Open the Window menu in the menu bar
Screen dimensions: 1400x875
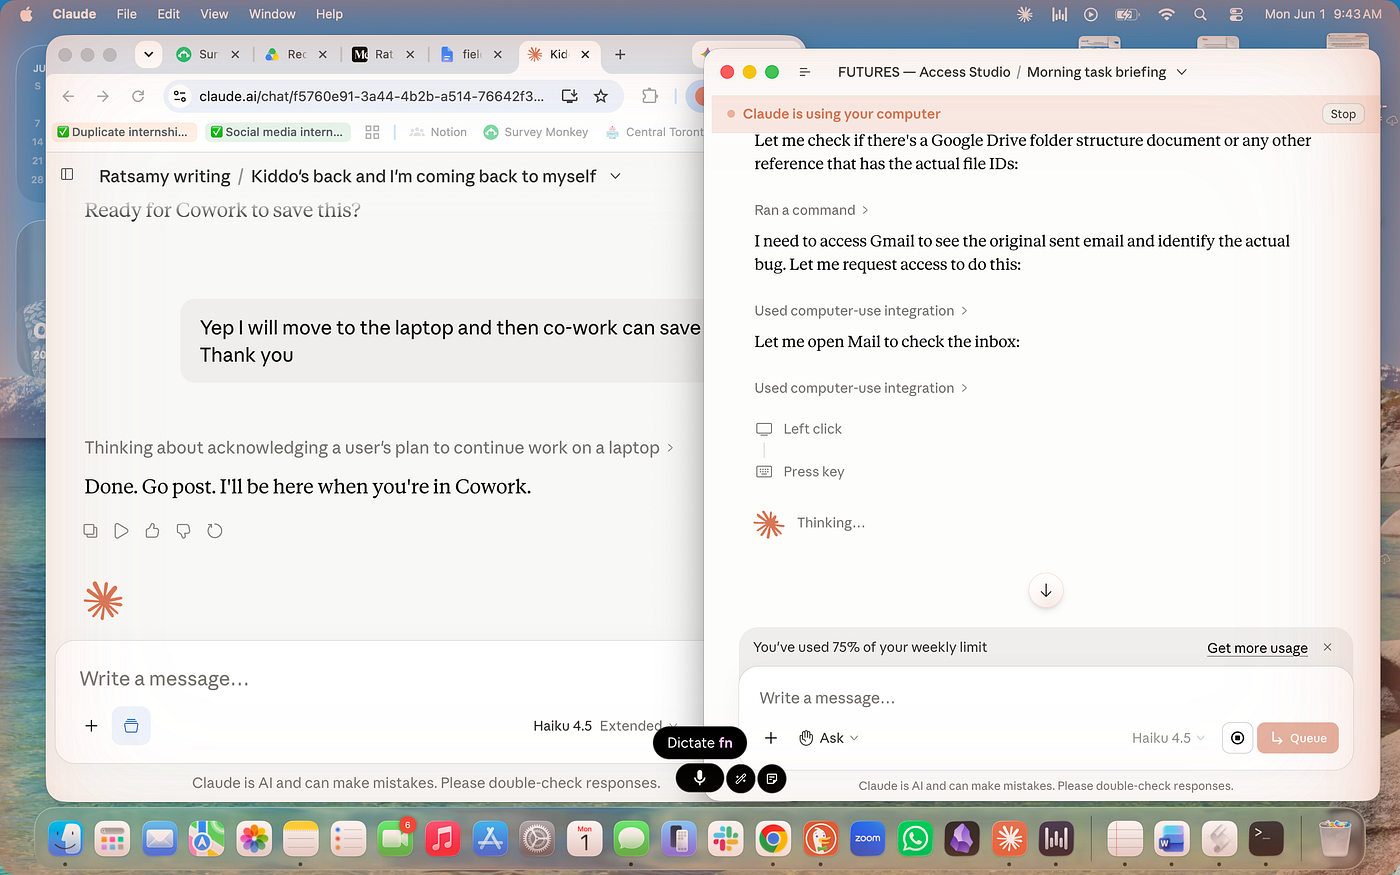point(272,14)
